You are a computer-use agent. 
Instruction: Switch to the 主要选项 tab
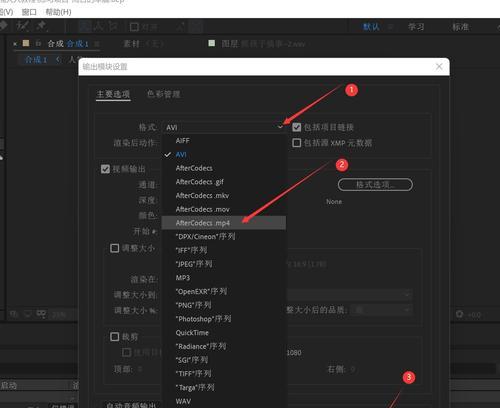pos(113,94)
